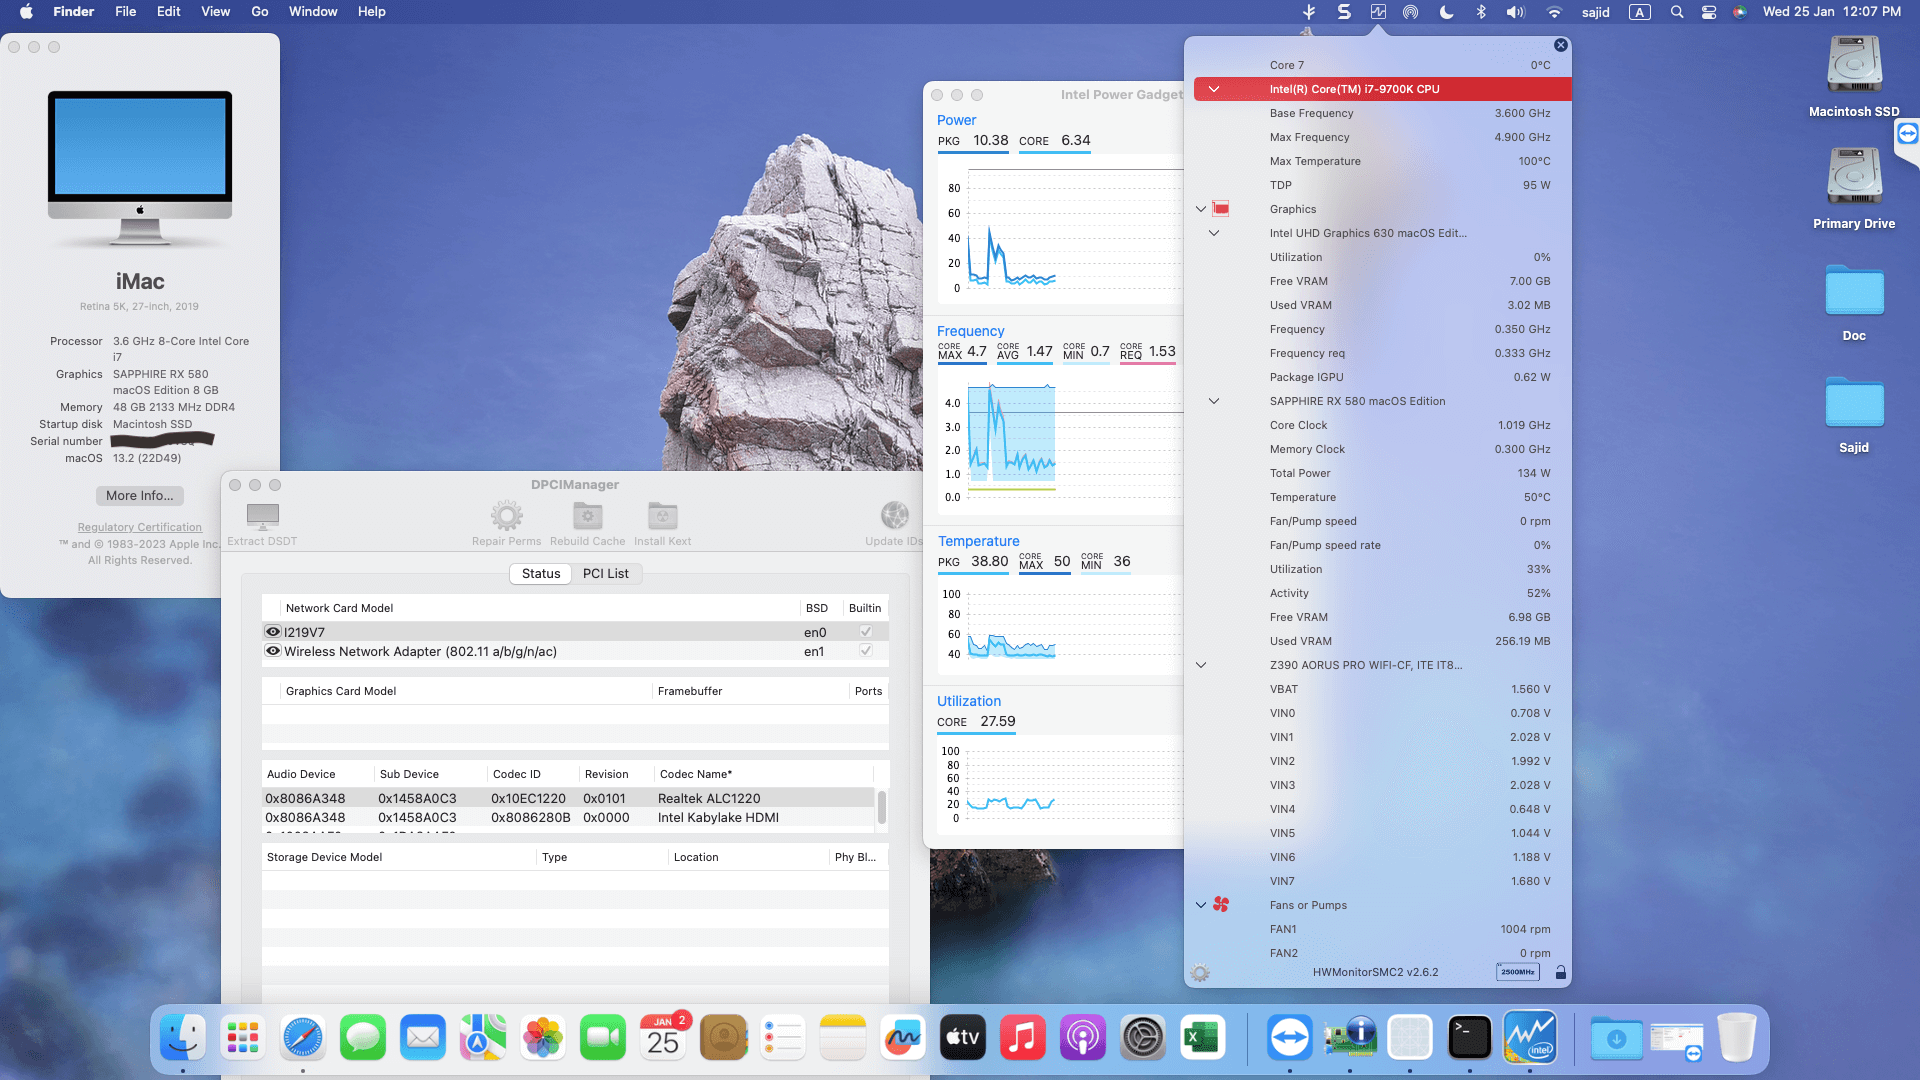
Task: Close the HWMonitor popup with X button
Action: coord(1560,45)
